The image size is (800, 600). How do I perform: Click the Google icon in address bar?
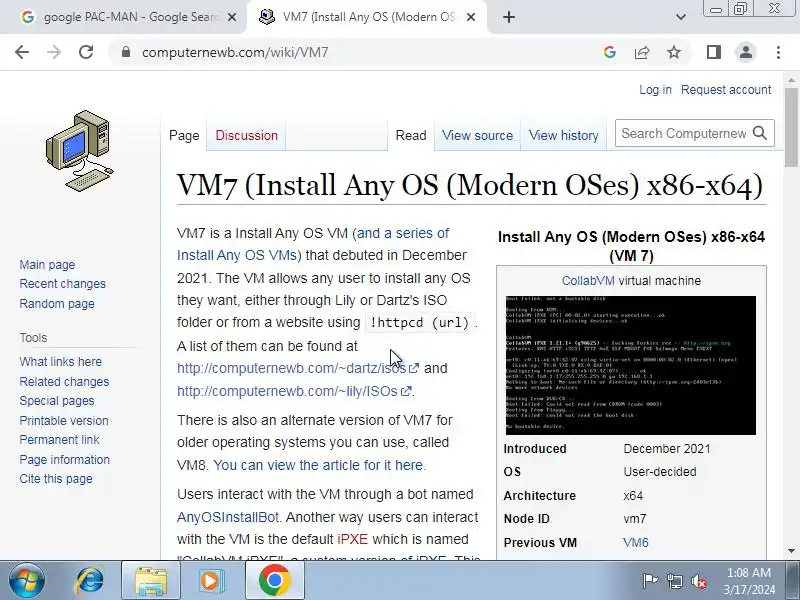[610, 52]
